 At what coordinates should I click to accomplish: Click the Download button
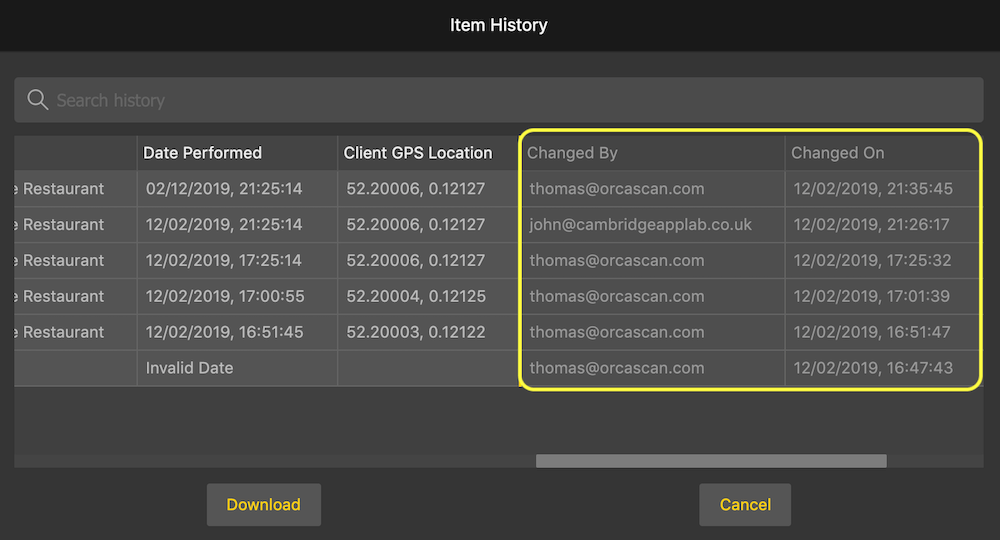coord(263,505)
